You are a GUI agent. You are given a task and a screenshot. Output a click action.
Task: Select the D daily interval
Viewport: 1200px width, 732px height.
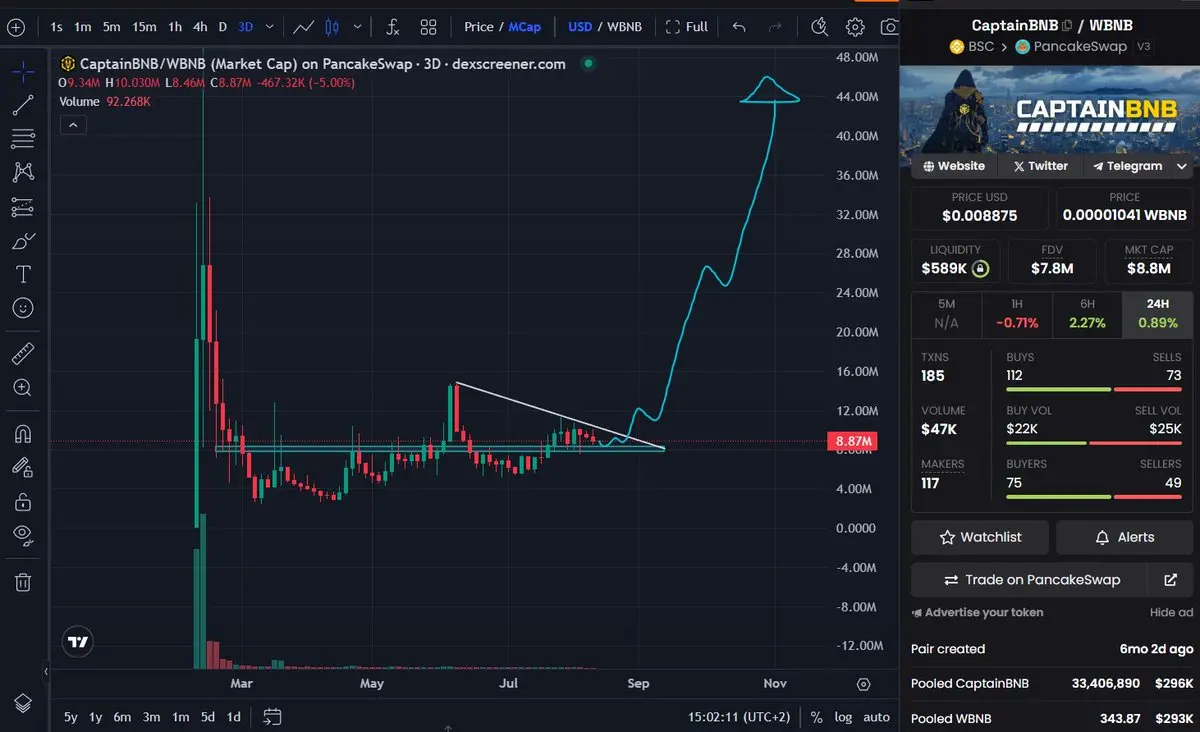pos(223,27)
